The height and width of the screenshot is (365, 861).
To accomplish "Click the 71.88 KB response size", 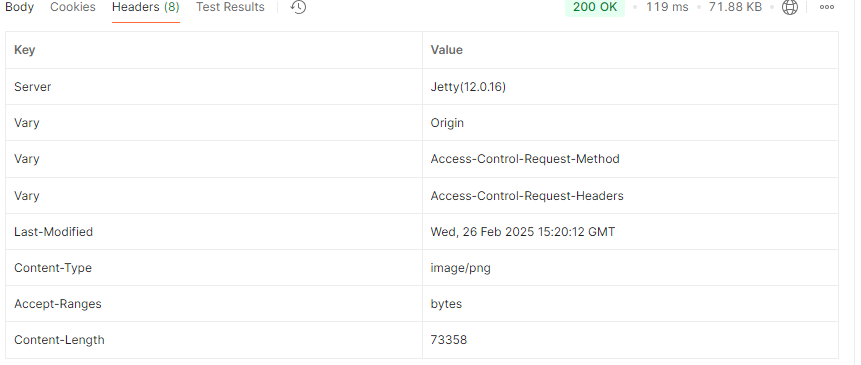I will 735,7.
